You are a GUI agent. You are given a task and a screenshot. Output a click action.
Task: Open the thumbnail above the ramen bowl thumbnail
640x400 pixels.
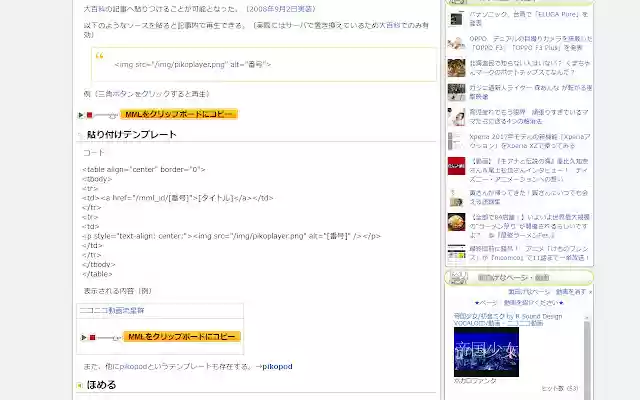click(x=456, y=198)
